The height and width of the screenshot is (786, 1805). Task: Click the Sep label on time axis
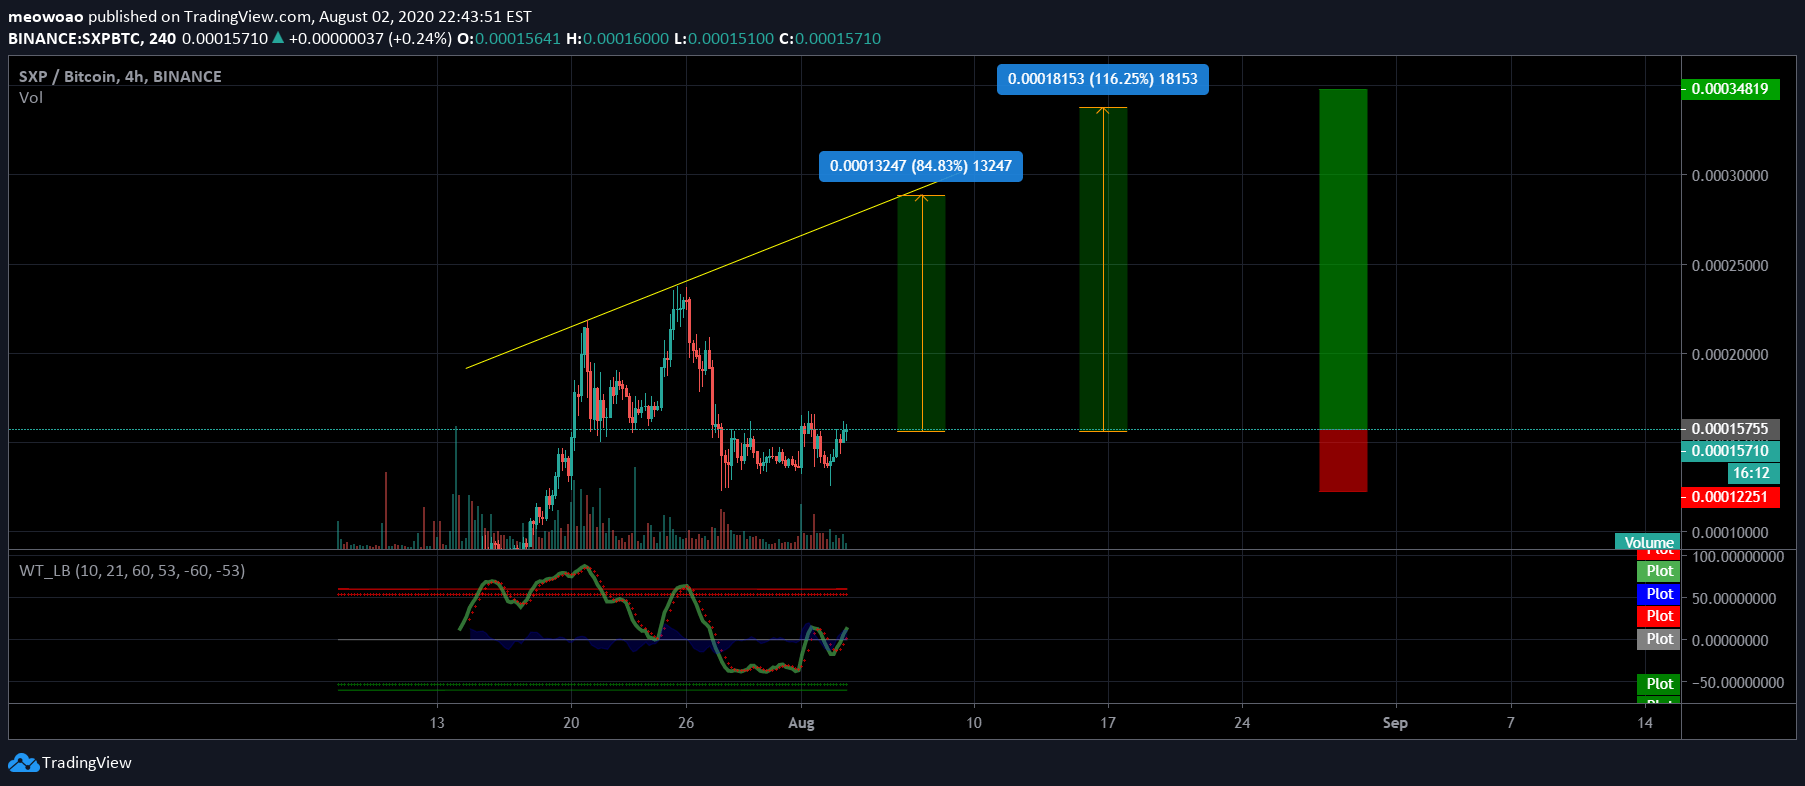coord(1395,723)
